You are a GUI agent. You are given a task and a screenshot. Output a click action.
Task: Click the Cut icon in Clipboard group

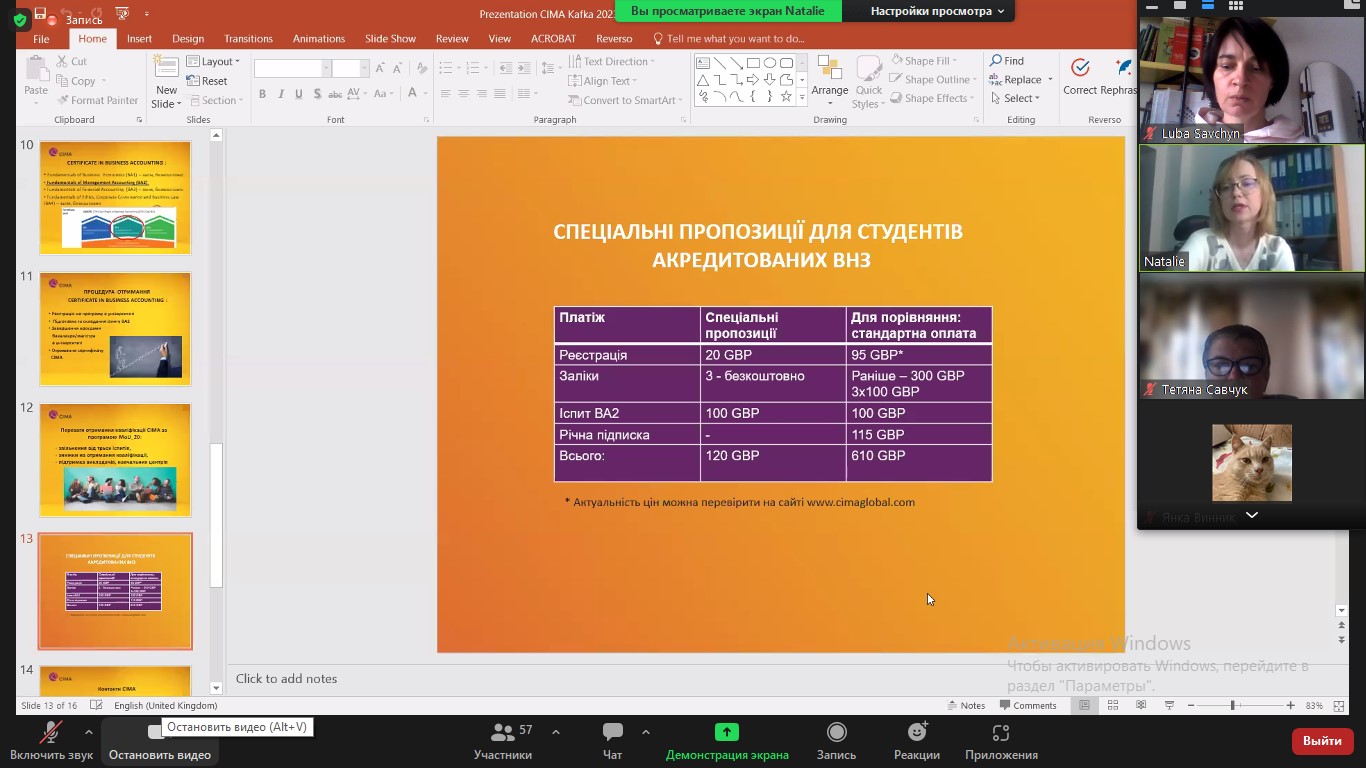point(63,62)
